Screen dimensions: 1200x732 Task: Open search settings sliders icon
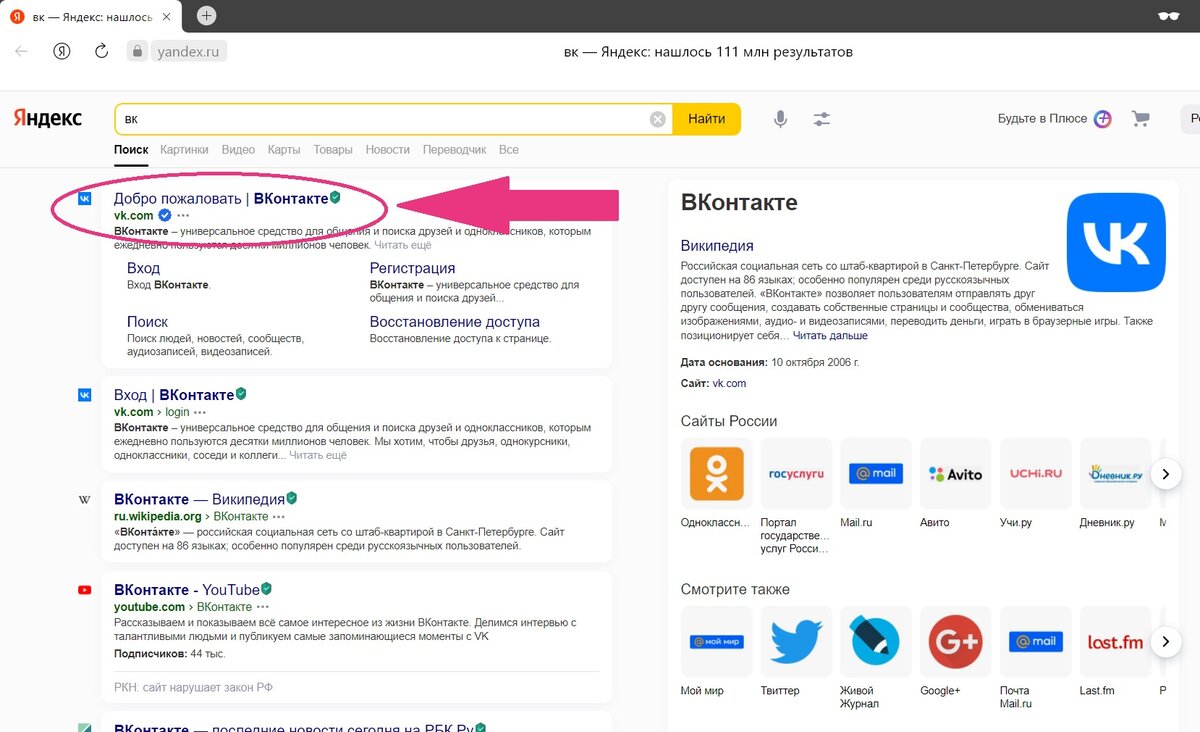[x=822, y=119]
